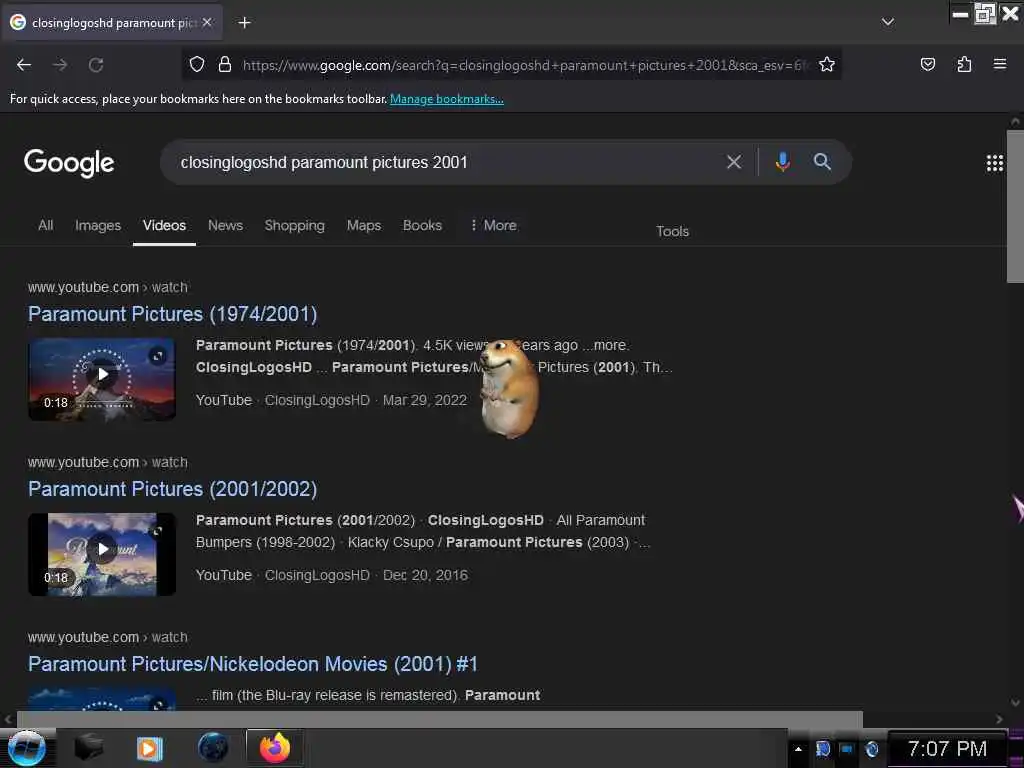This screenshot has width=1024, height=768.
Task: Click the Google logo
Action: click(69, 163)
